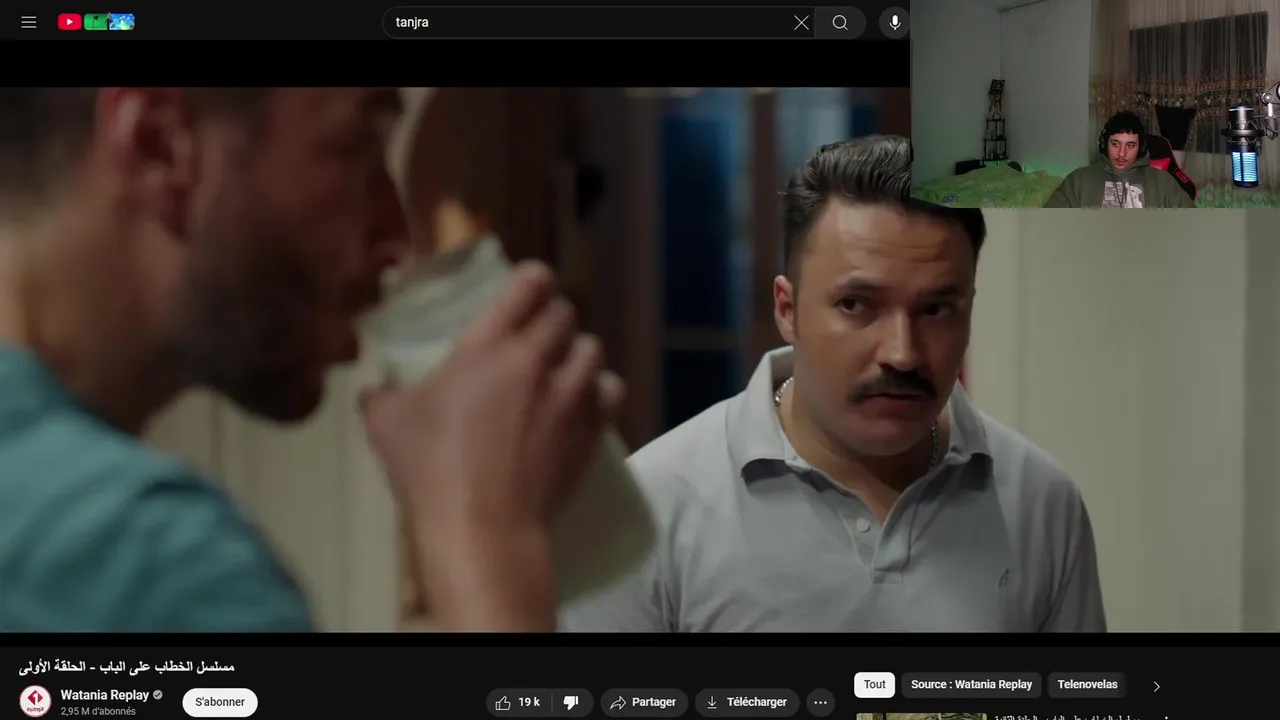Like the video with 19 k
Screen dimensions: 1280x720
pyautogui.click(x=518, y=702)
